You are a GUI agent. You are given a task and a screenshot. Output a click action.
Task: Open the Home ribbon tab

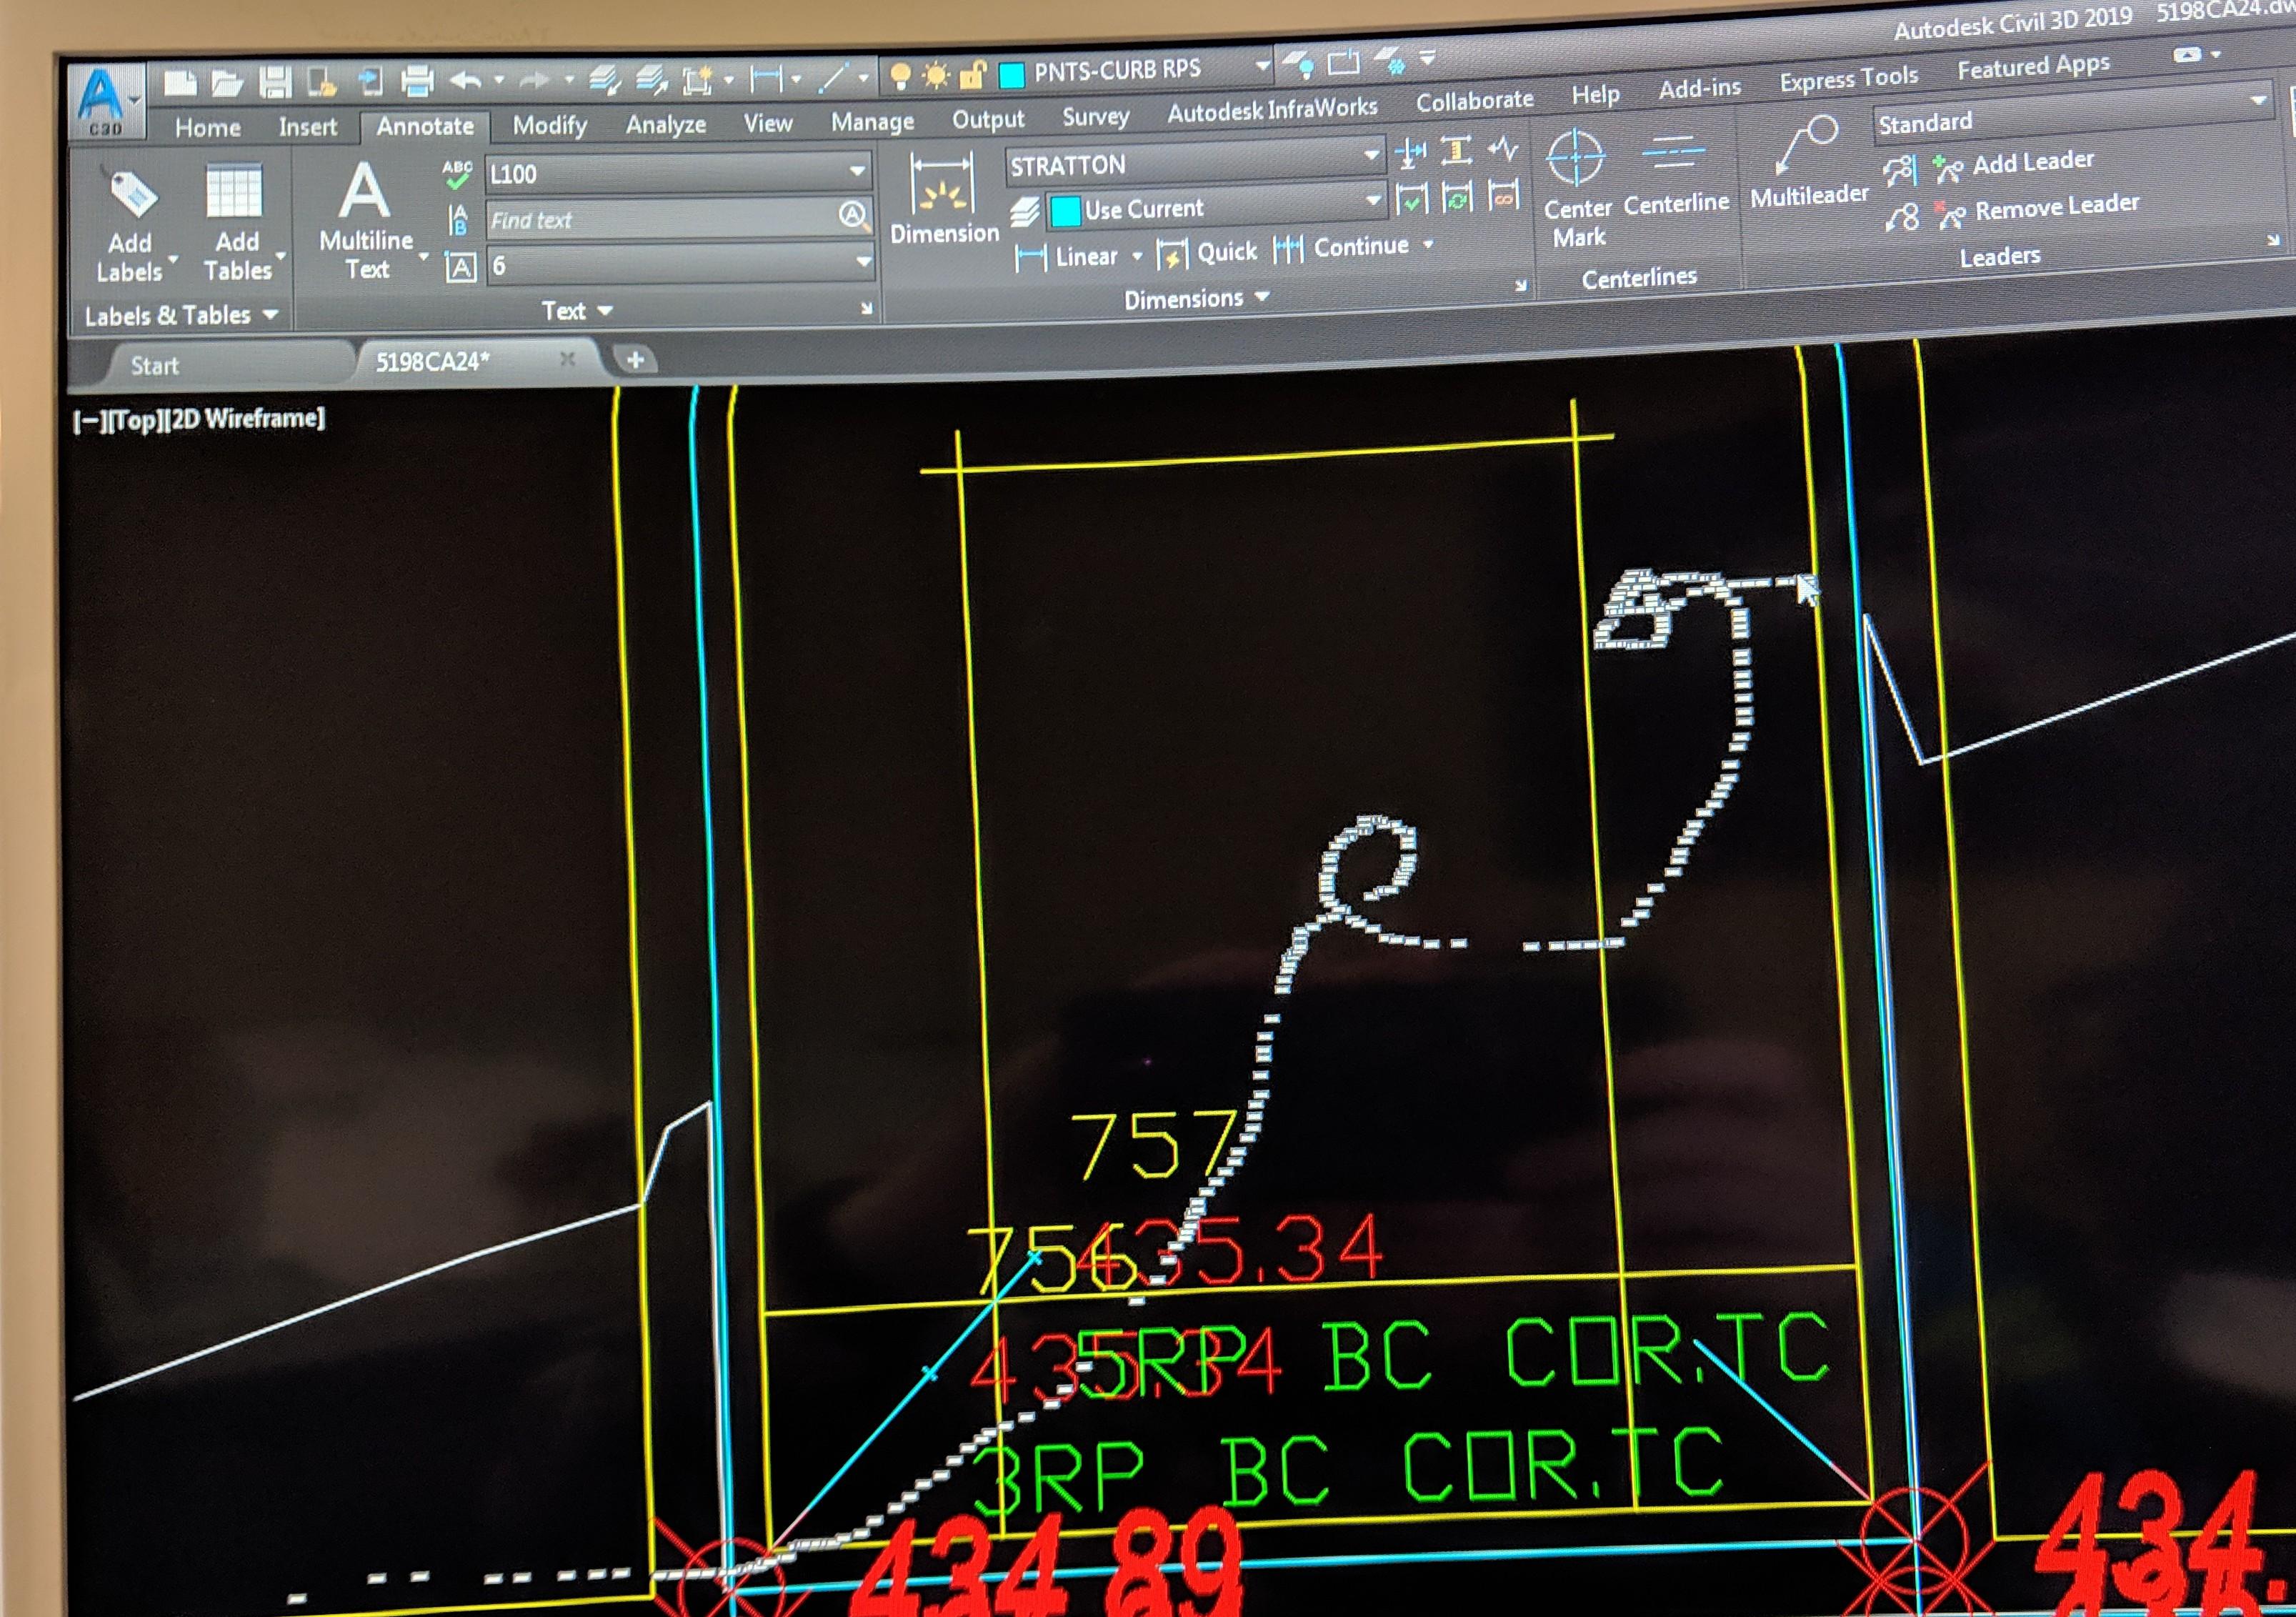208,128
